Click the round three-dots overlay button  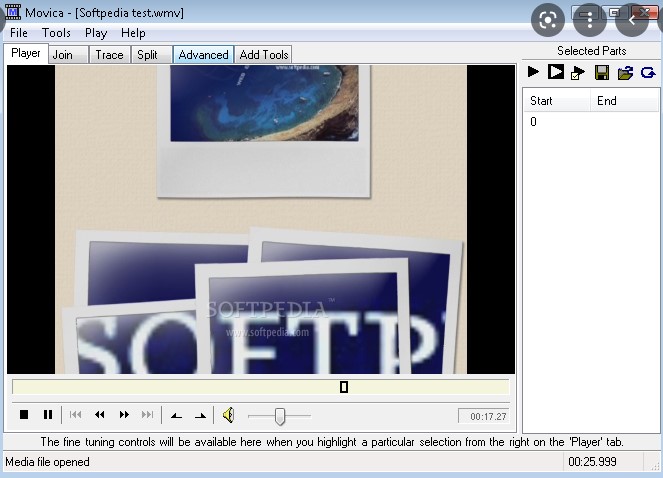(x=589, y=20)
